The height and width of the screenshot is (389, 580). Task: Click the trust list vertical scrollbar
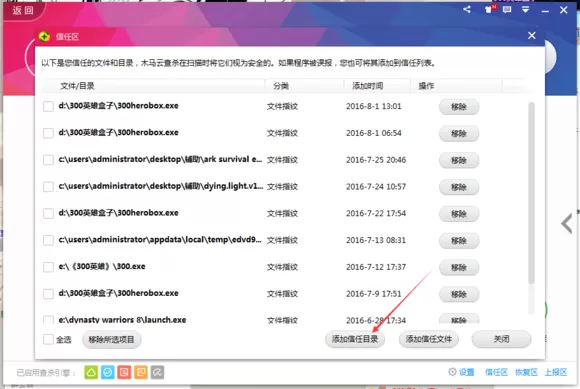click(x=532, y=193)
